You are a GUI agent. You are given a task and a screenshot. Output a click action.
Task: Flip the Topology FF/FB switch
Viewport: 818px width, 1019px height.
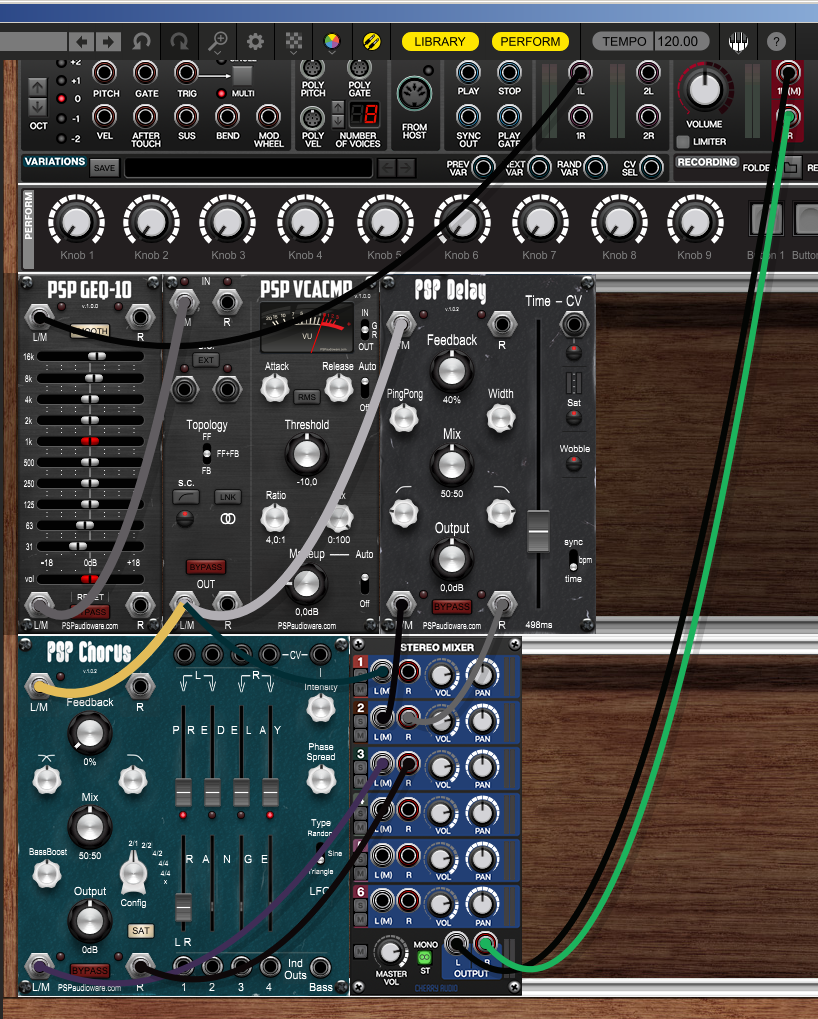point(207,454)
